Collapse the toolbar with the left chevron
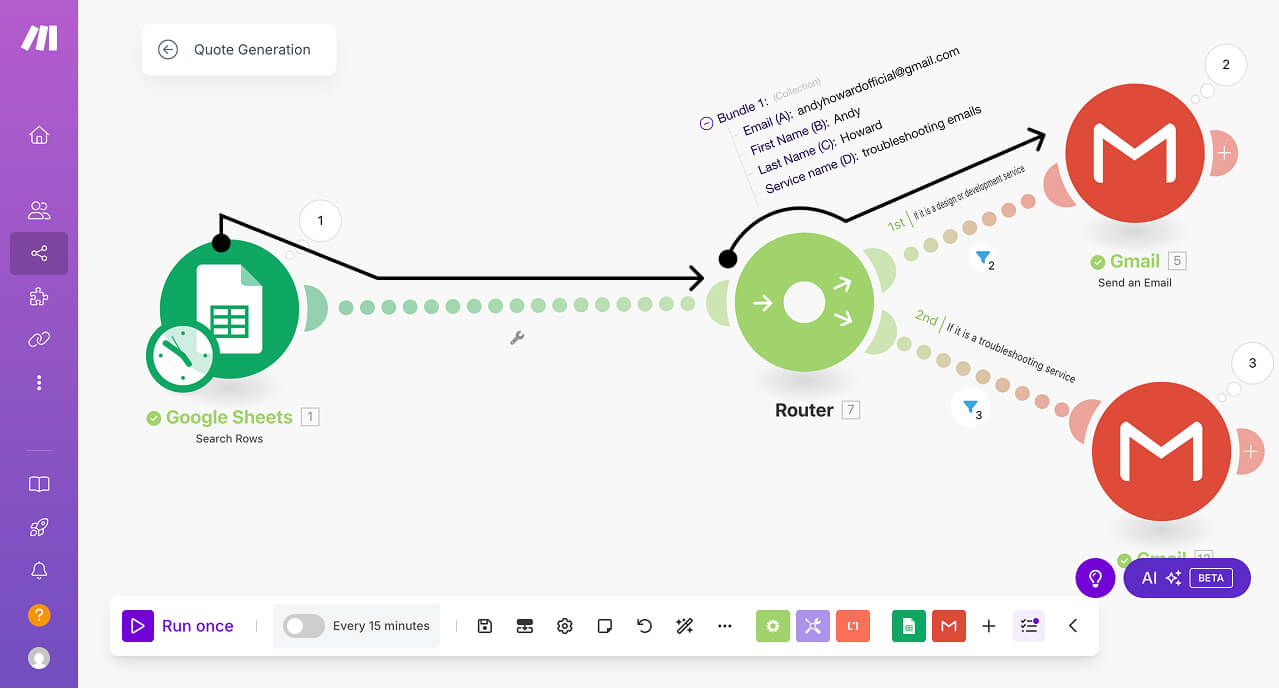 (x=1073, y=626)
